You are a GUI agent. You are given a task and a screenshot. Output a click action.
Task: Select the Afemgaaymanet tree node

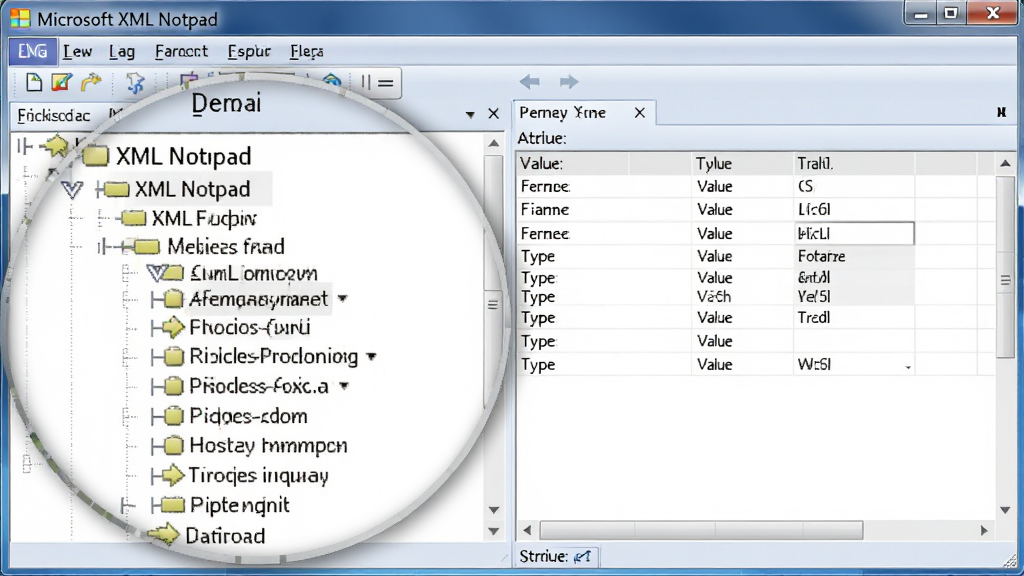click(259, 299)
